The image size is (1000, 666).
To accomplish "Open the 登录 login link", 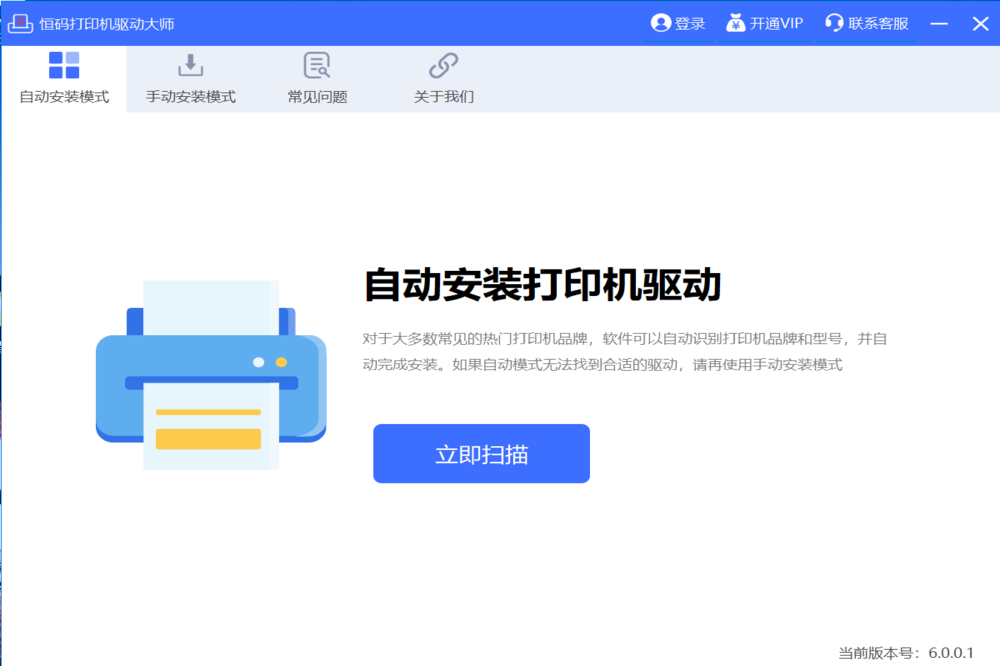I will [690, 23].
